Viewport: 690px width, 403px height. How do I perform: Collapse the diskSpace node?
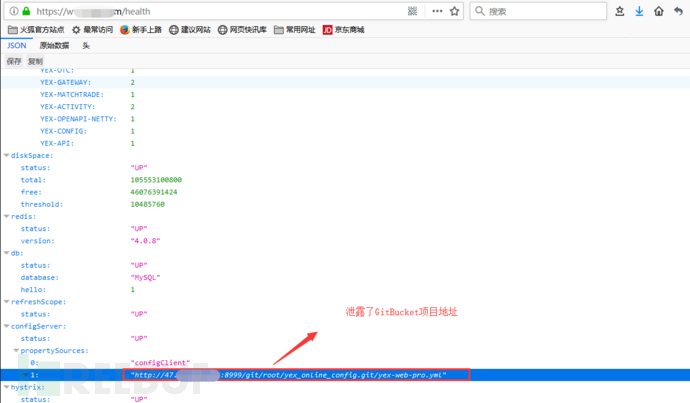[7, 155]
